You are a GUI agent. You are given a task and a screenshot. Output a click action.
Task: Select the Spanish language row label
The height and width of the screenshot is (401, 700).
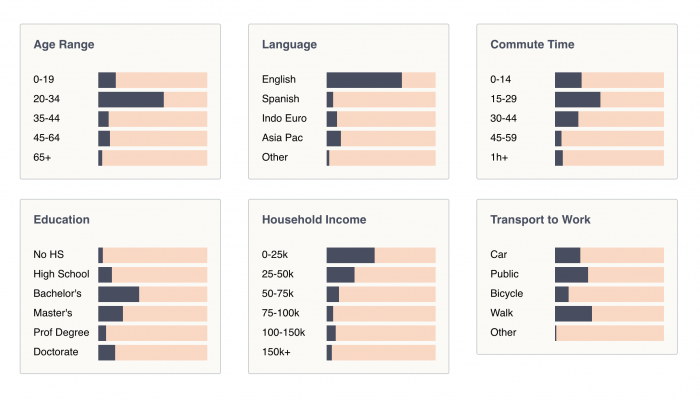pyautogui.click(x=280, y=99)
